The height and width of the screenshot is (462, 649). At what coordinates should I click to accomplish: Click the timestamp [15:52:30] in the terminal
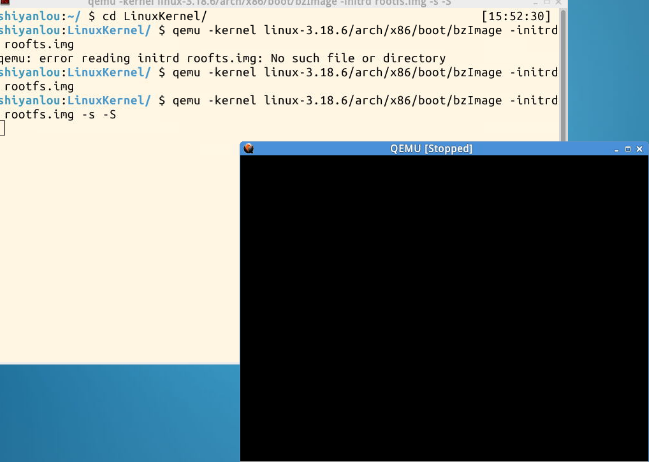(516, 17)
